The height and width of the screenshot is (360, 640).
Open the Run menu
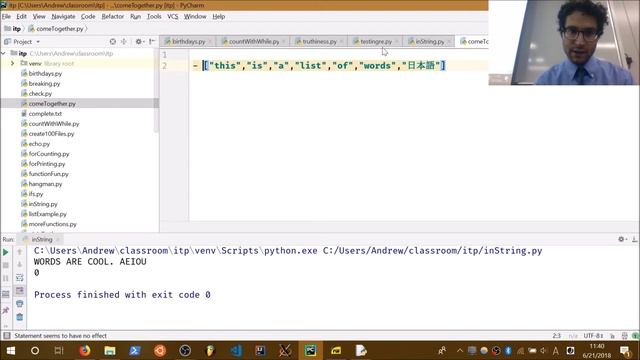[x=136, y=16]
